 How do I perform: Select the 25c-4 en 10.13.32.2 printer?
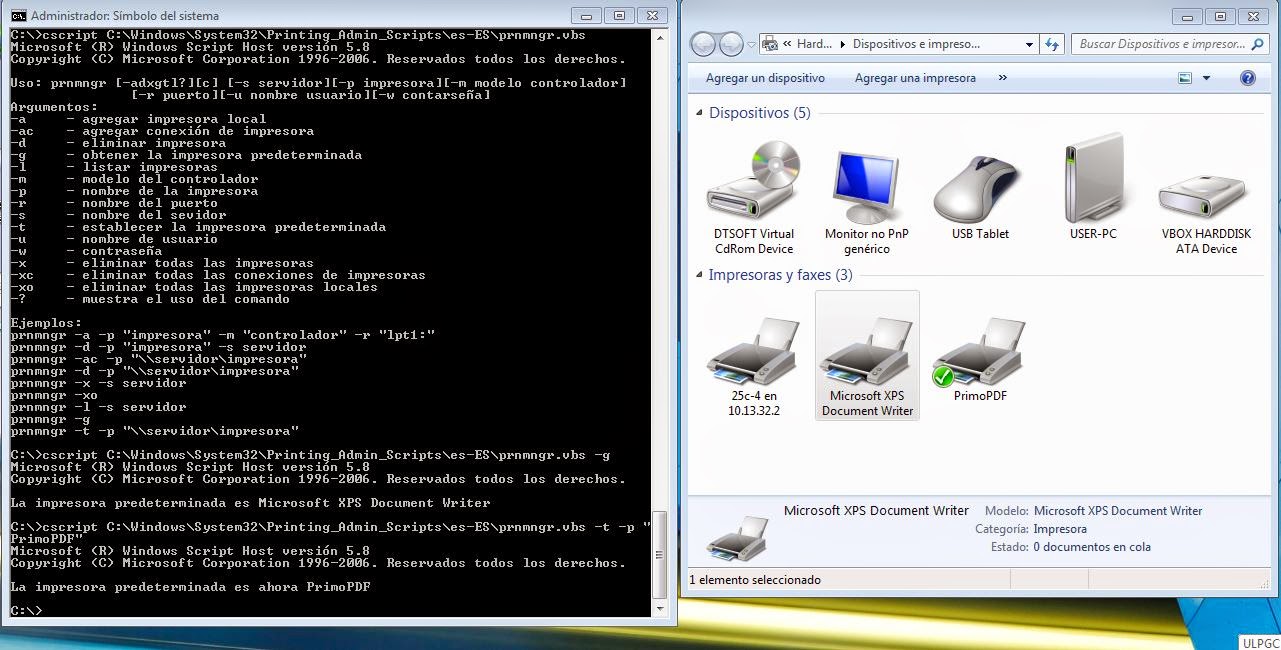(x=753, y=366)
